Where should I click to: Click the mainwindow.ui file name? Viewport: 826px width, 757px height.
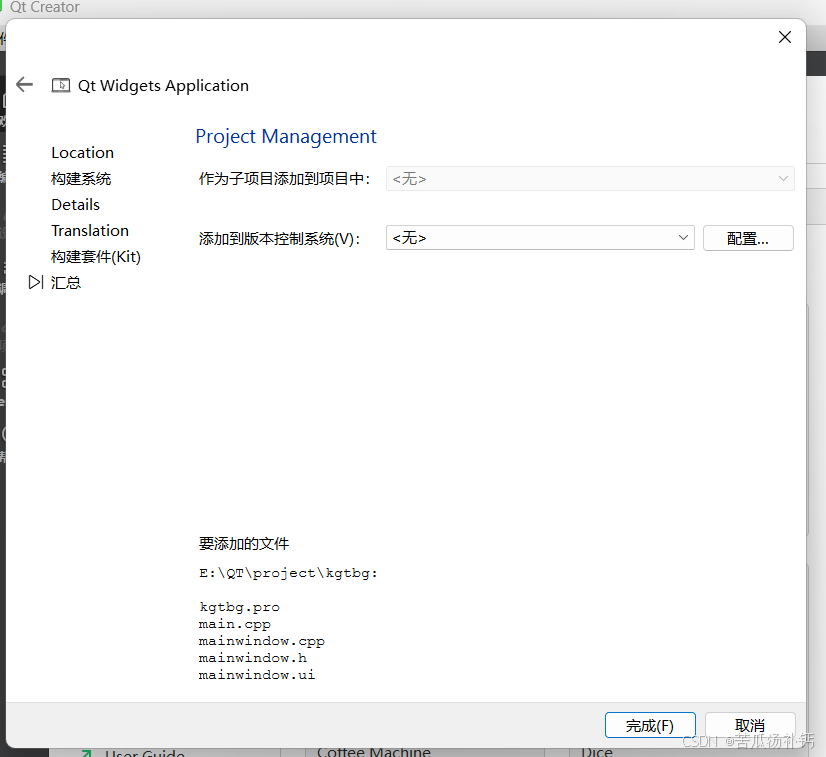257,675
